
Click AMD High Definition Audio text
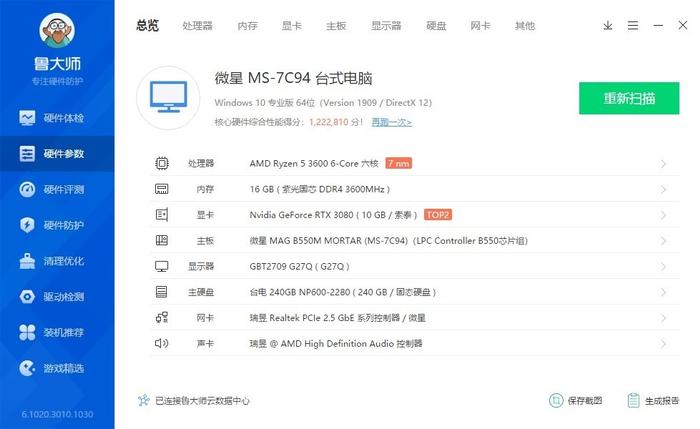[x=336, y=343]
